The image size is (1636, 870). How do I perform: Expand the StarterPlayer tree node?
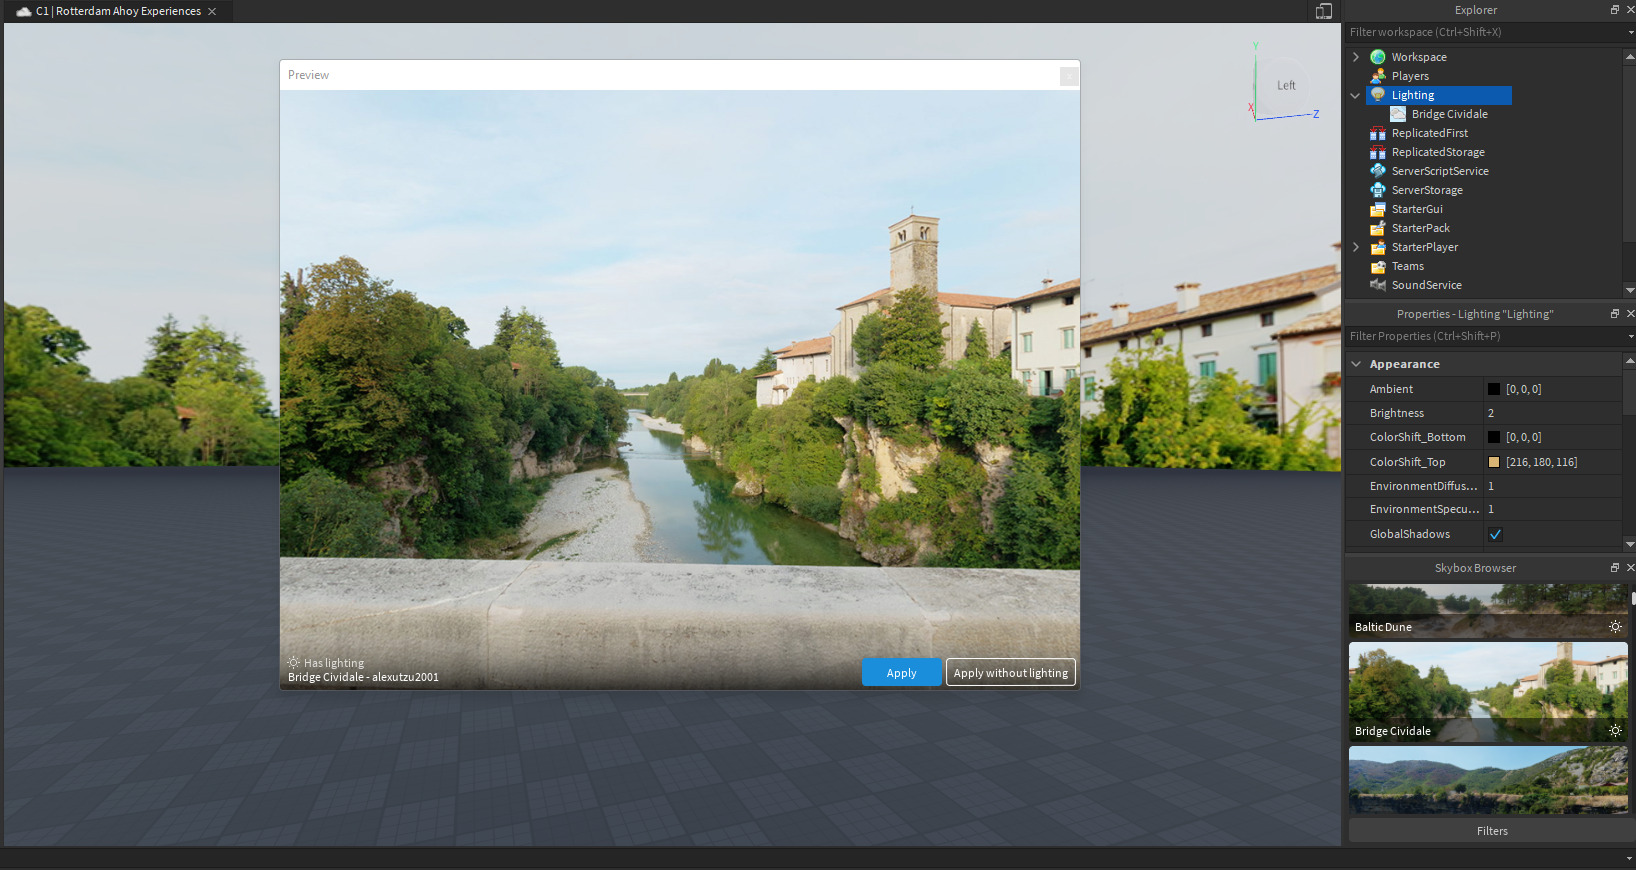coord(1356,247)
